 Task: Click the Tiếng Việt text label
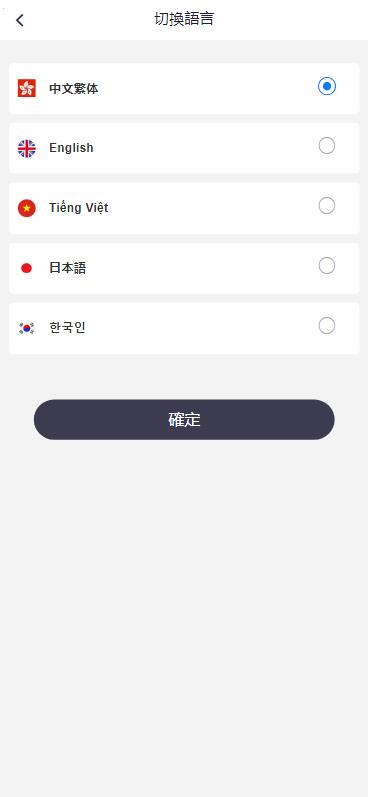[79, 208]
